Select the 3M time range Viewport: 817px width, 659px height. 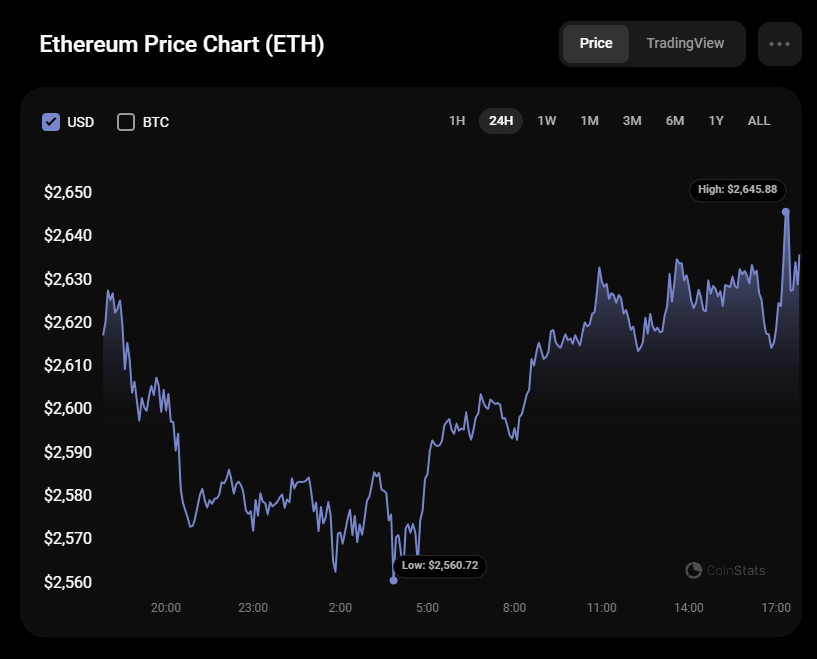[632, 121]
